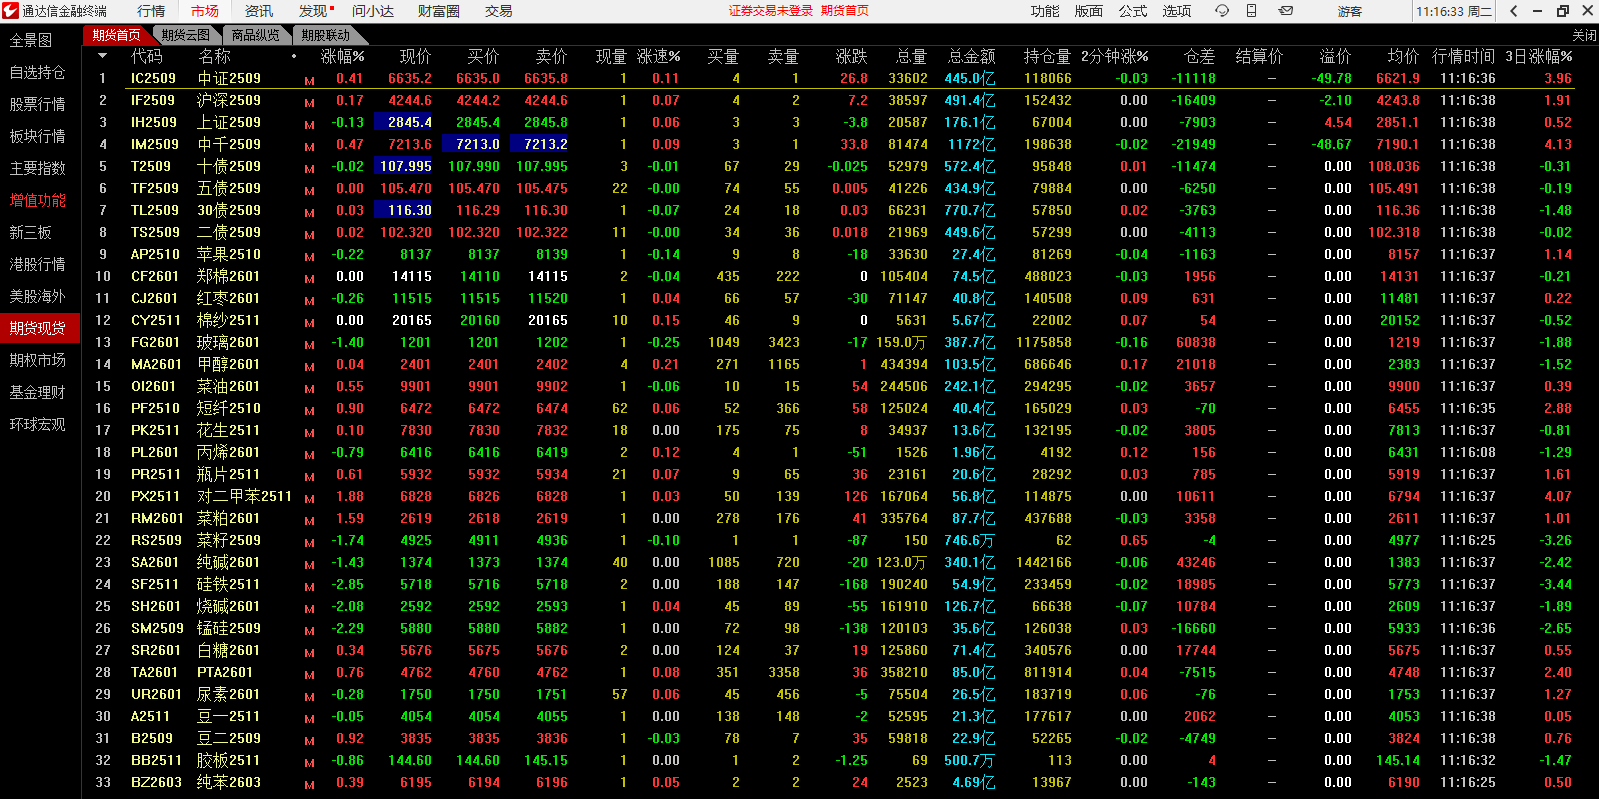This screenshot has height=799, width=1599.
Task: Select 港股行情 in the left sidebar
Action: click(37, 264)
